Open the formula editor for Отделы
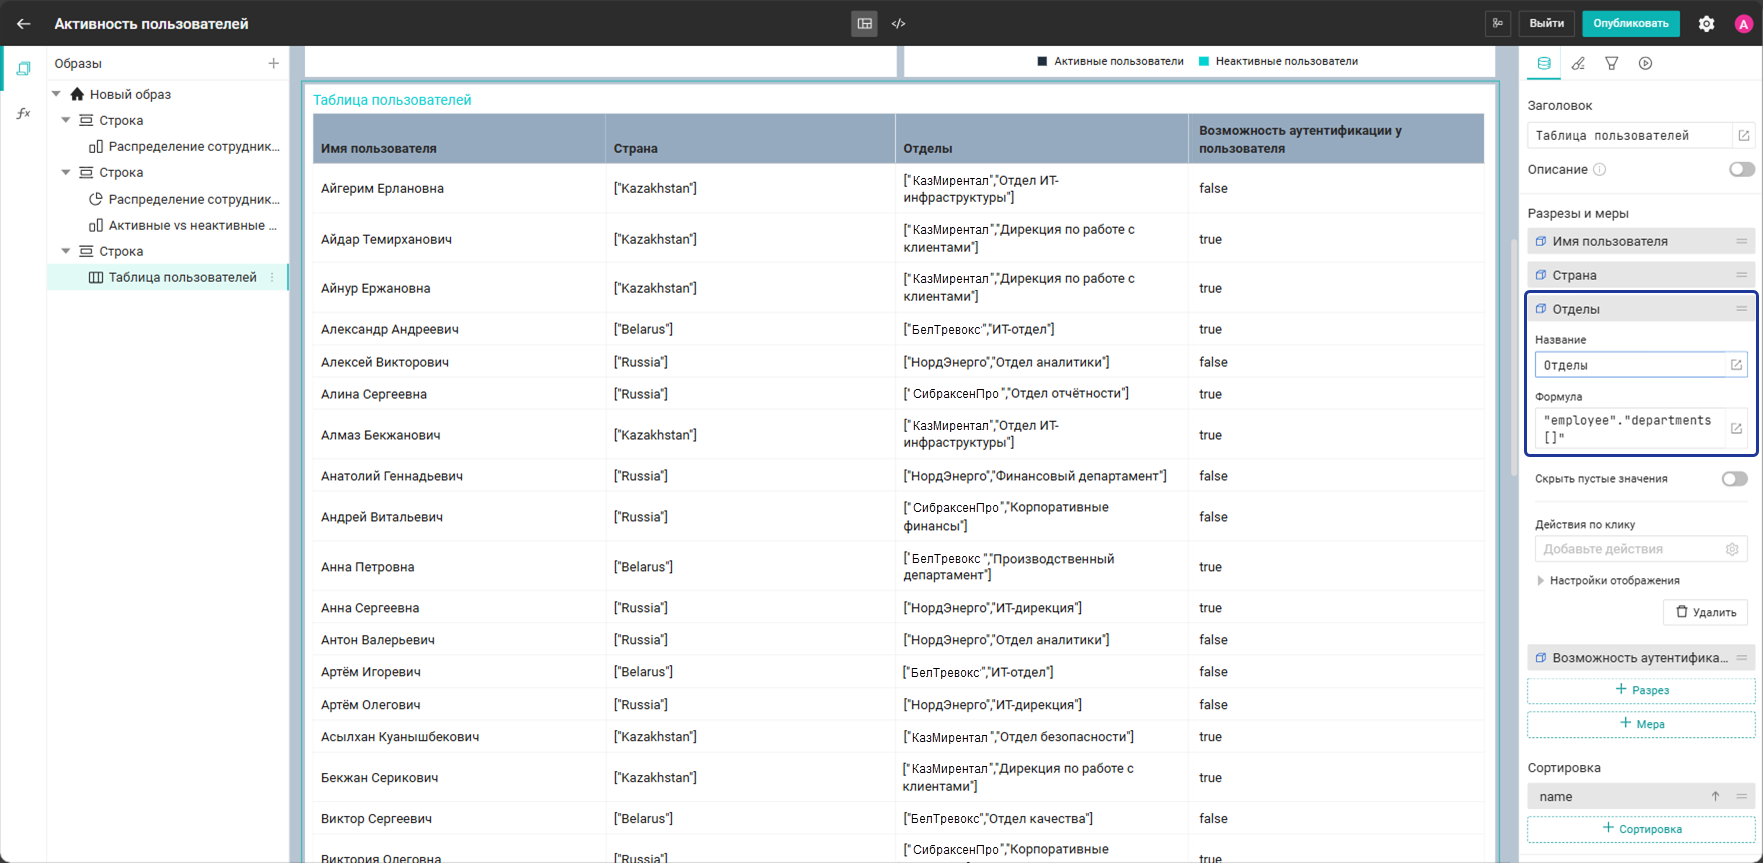The height and width of the screenshot is (863, 1763). click(1736, 428)
